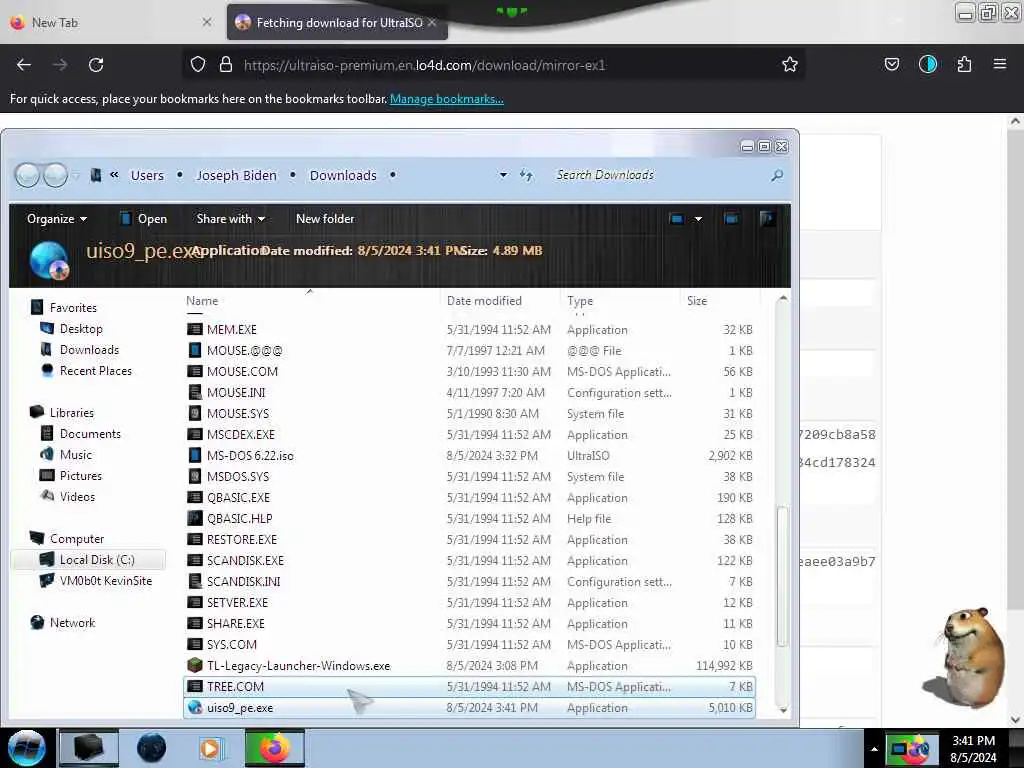Select the Libraries node

[x=62, y=412]
